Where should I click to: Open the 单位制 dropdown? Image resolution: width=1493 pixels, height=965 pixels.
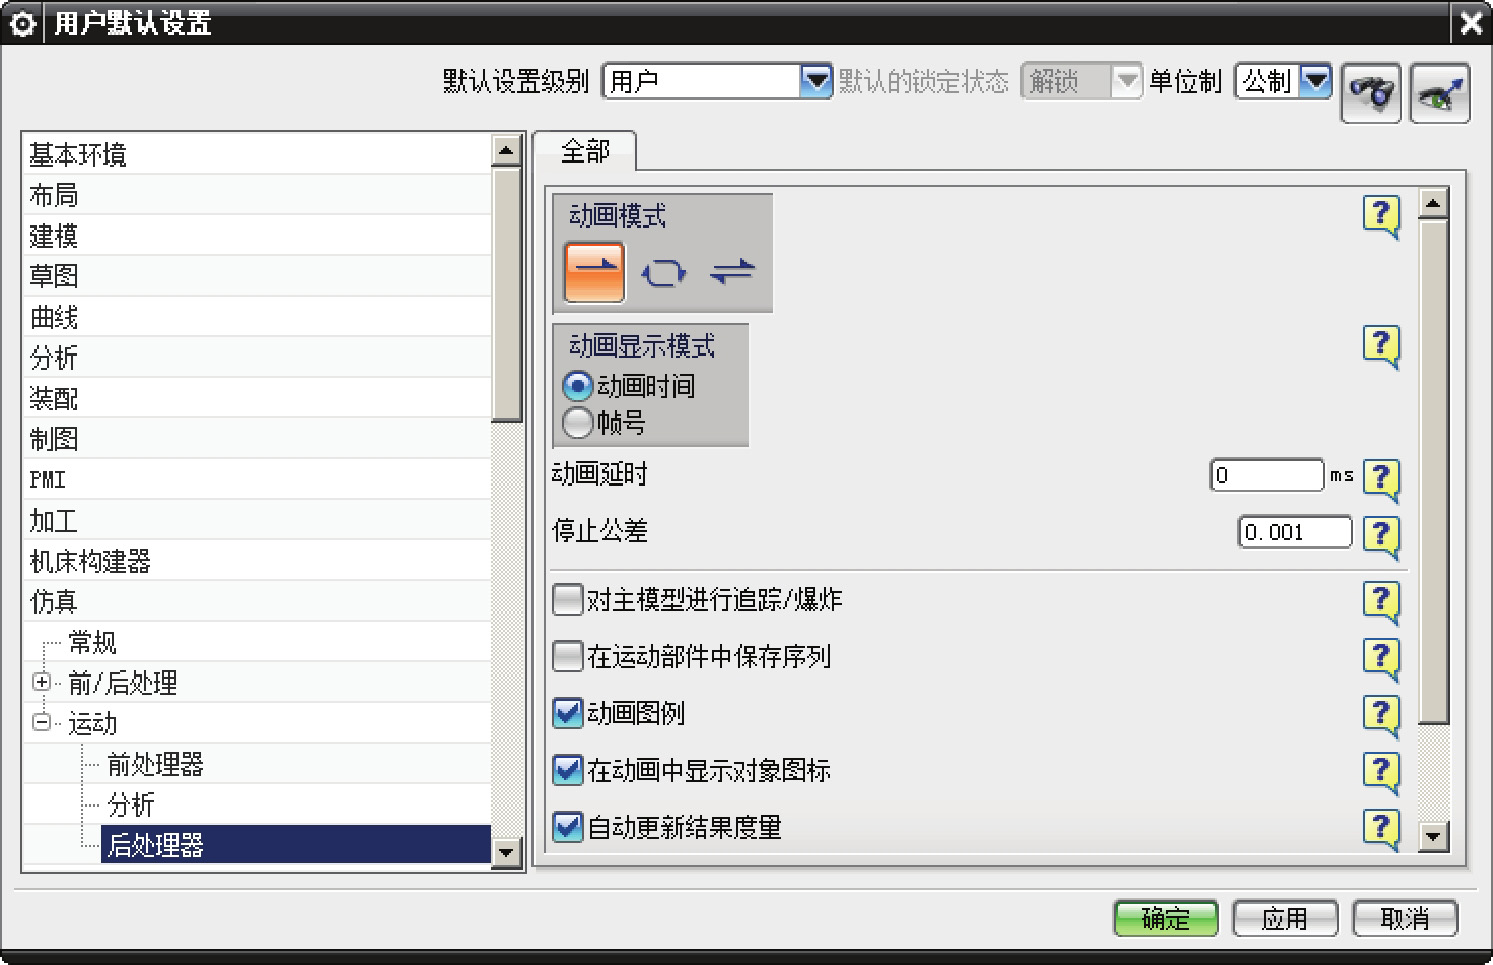(1316, 81)
